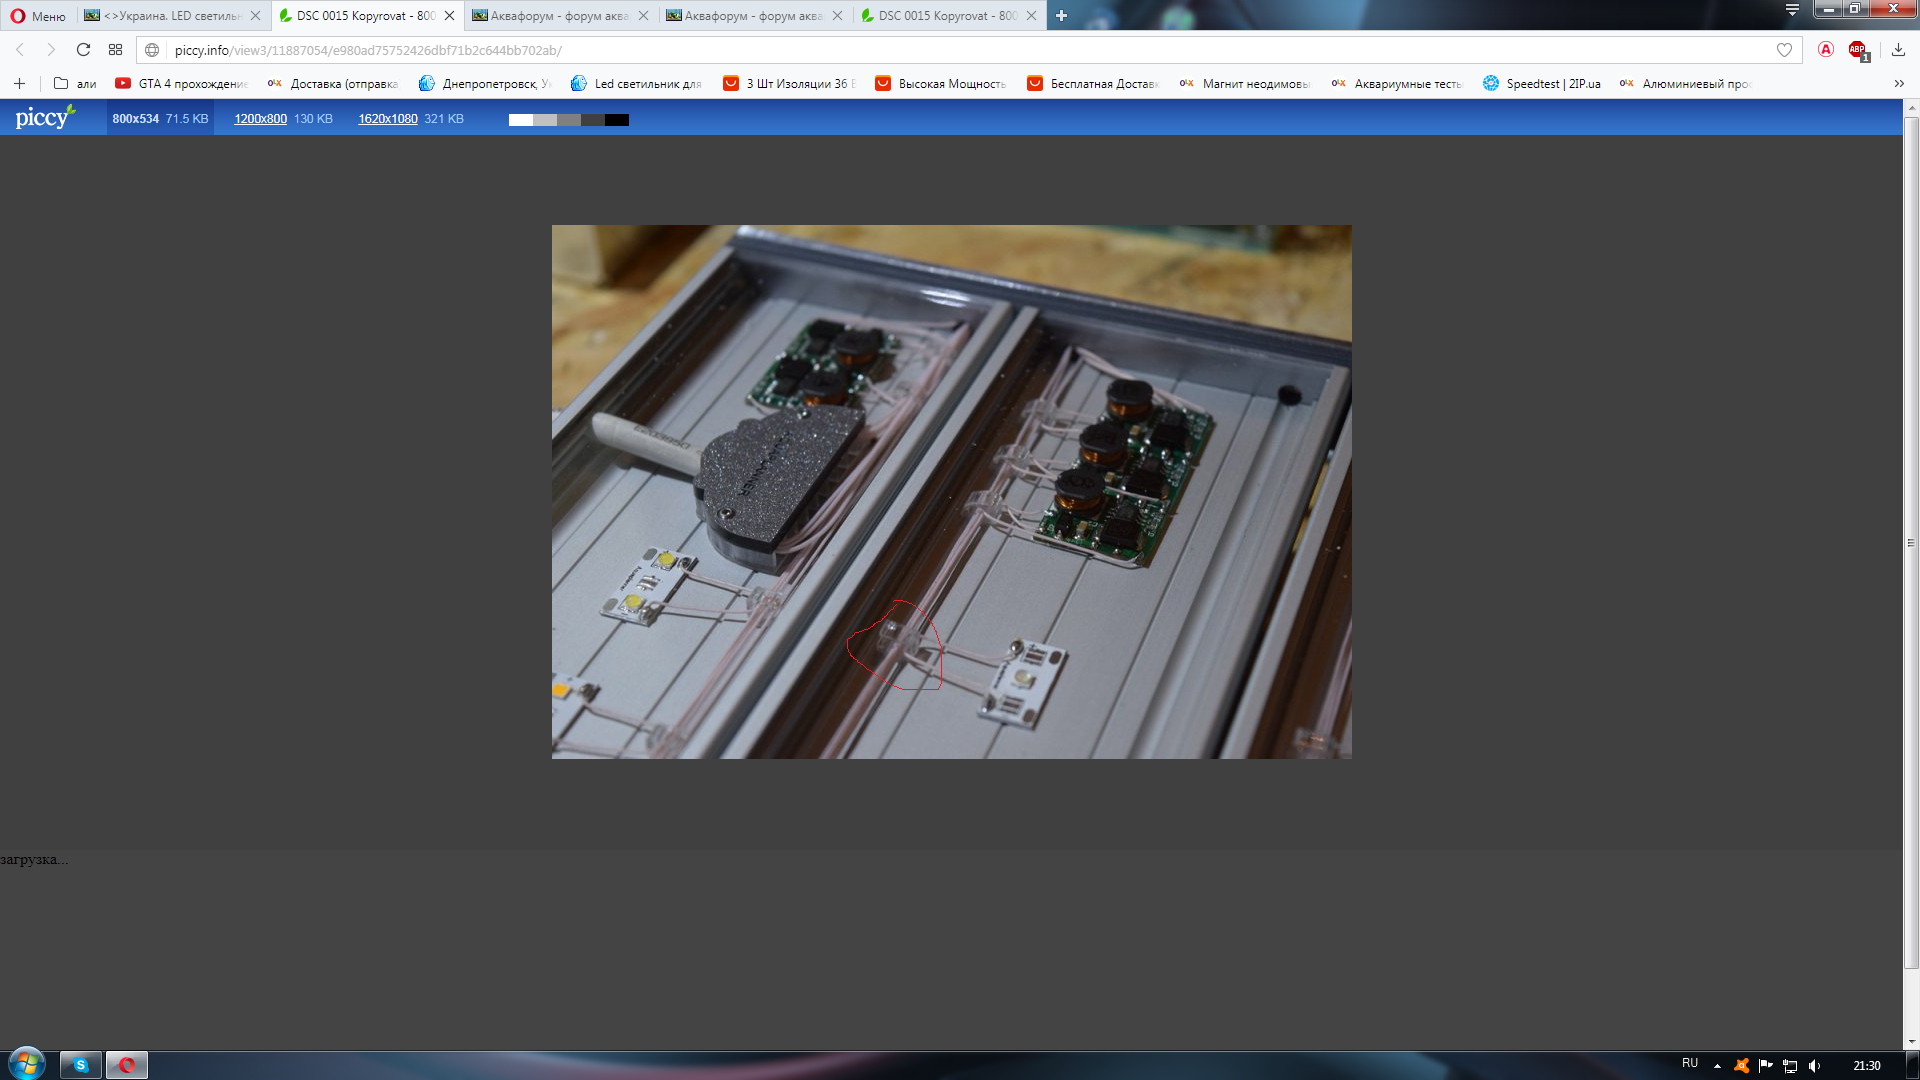
Task: Click the browser reload page icon
Action: tap(83, 50)
